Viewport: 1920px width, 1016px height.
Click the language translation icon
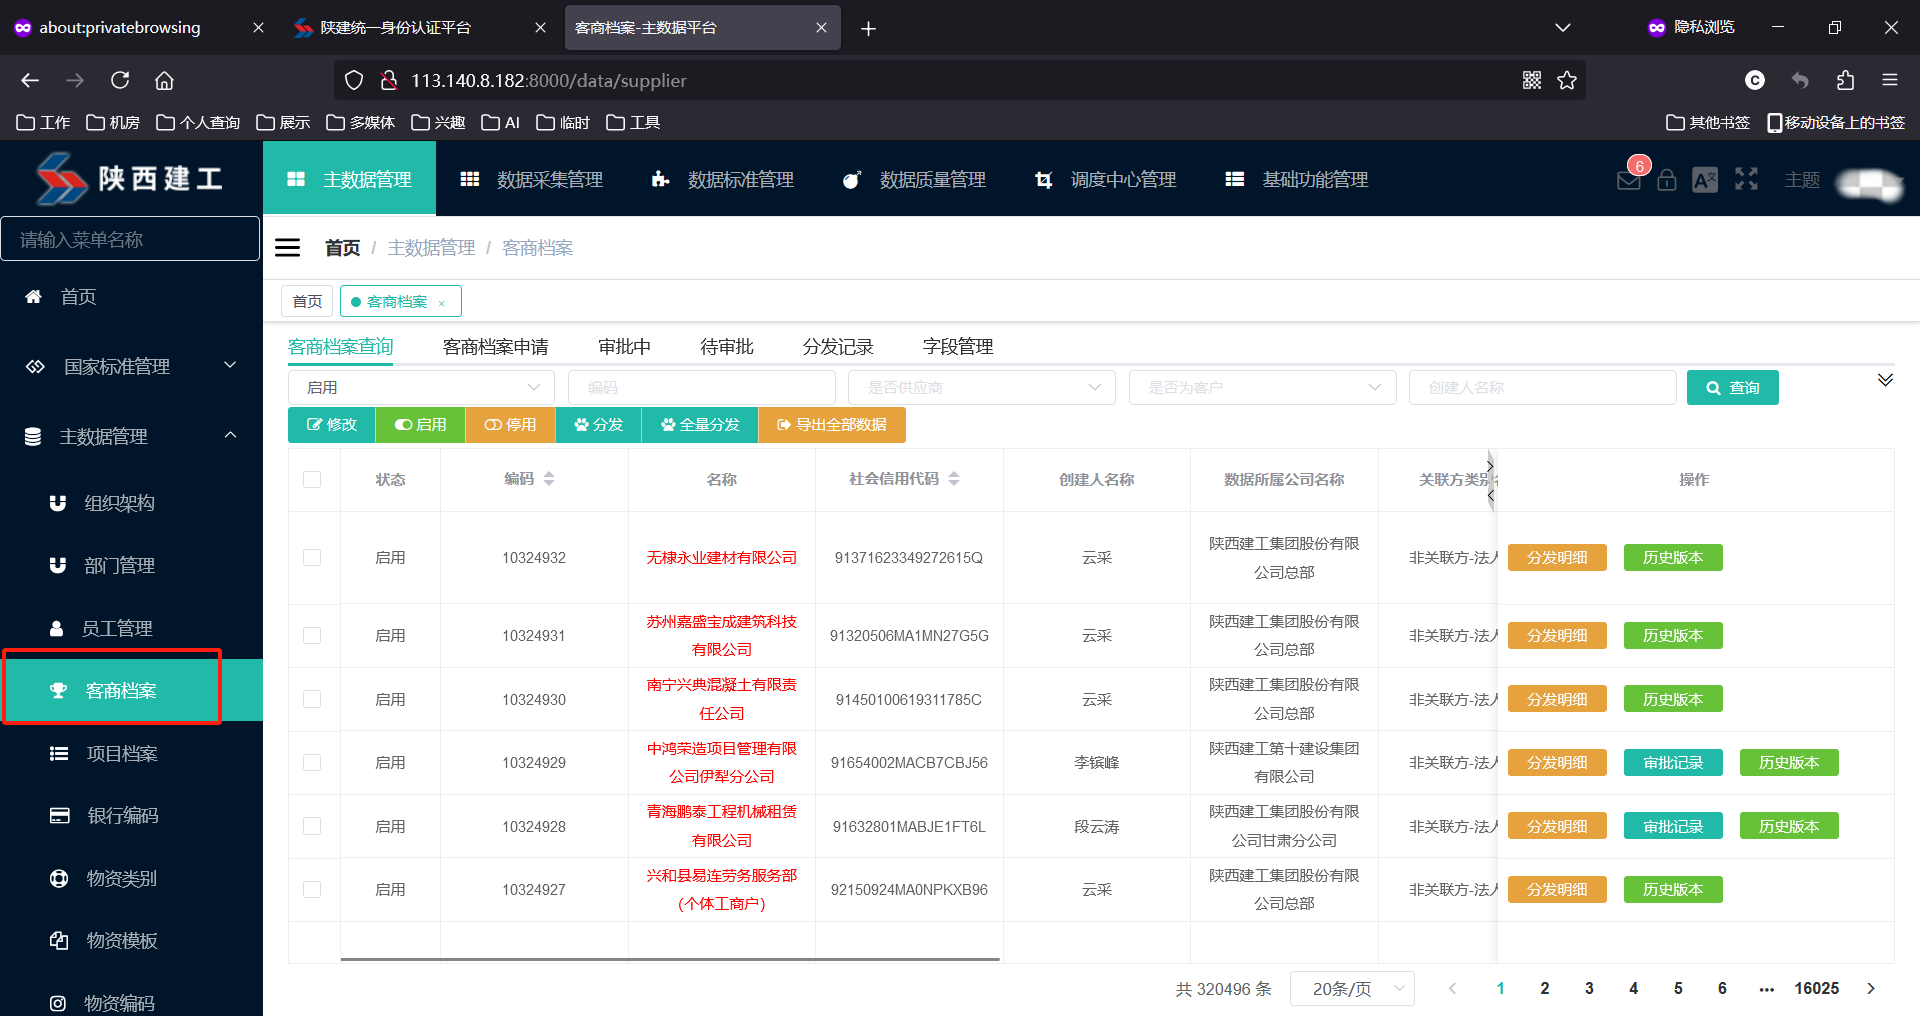1704,180
